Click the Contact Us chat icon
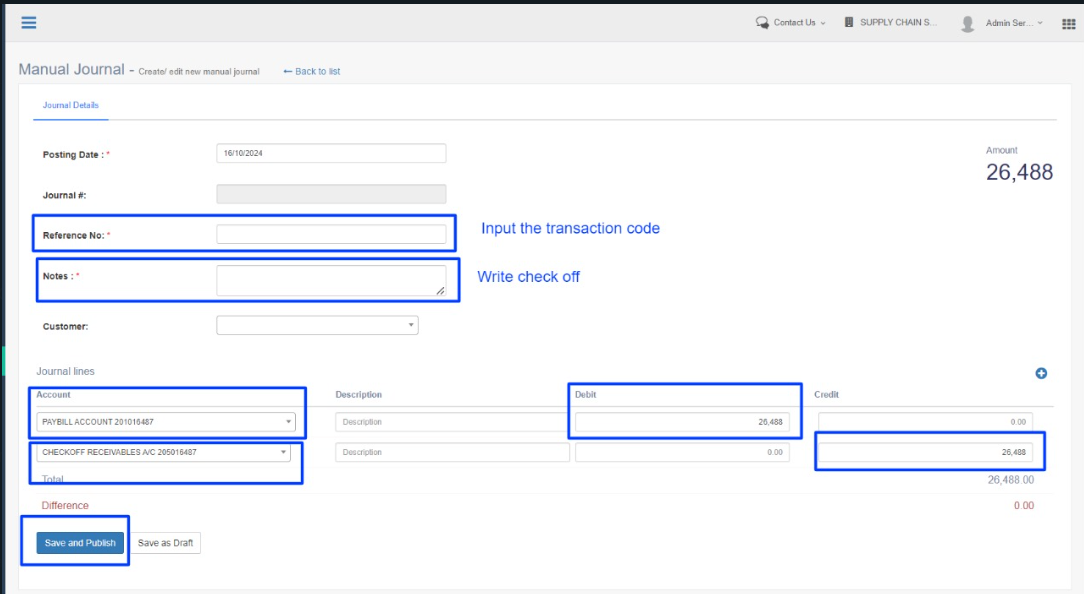1084x594 pixels. click(762, 22)
